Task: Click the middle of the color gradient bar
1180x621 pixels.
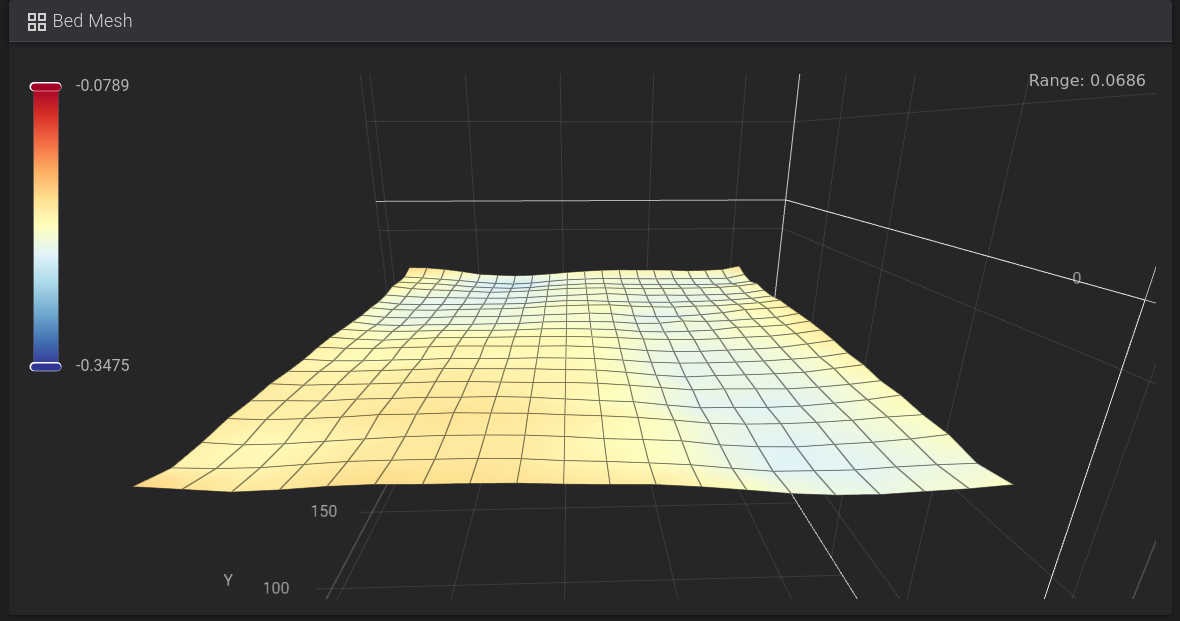Action: (46, 227)
